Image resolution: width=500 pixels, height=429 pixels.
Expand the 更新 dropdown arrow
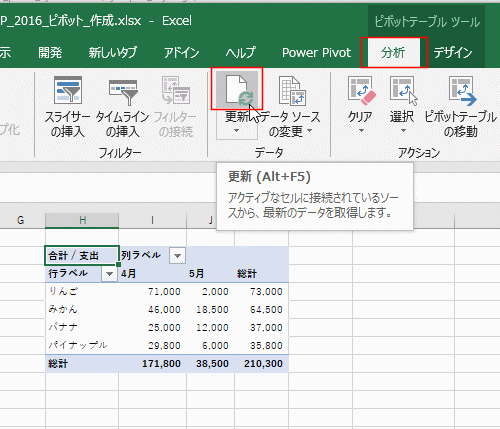coord(236,130)
